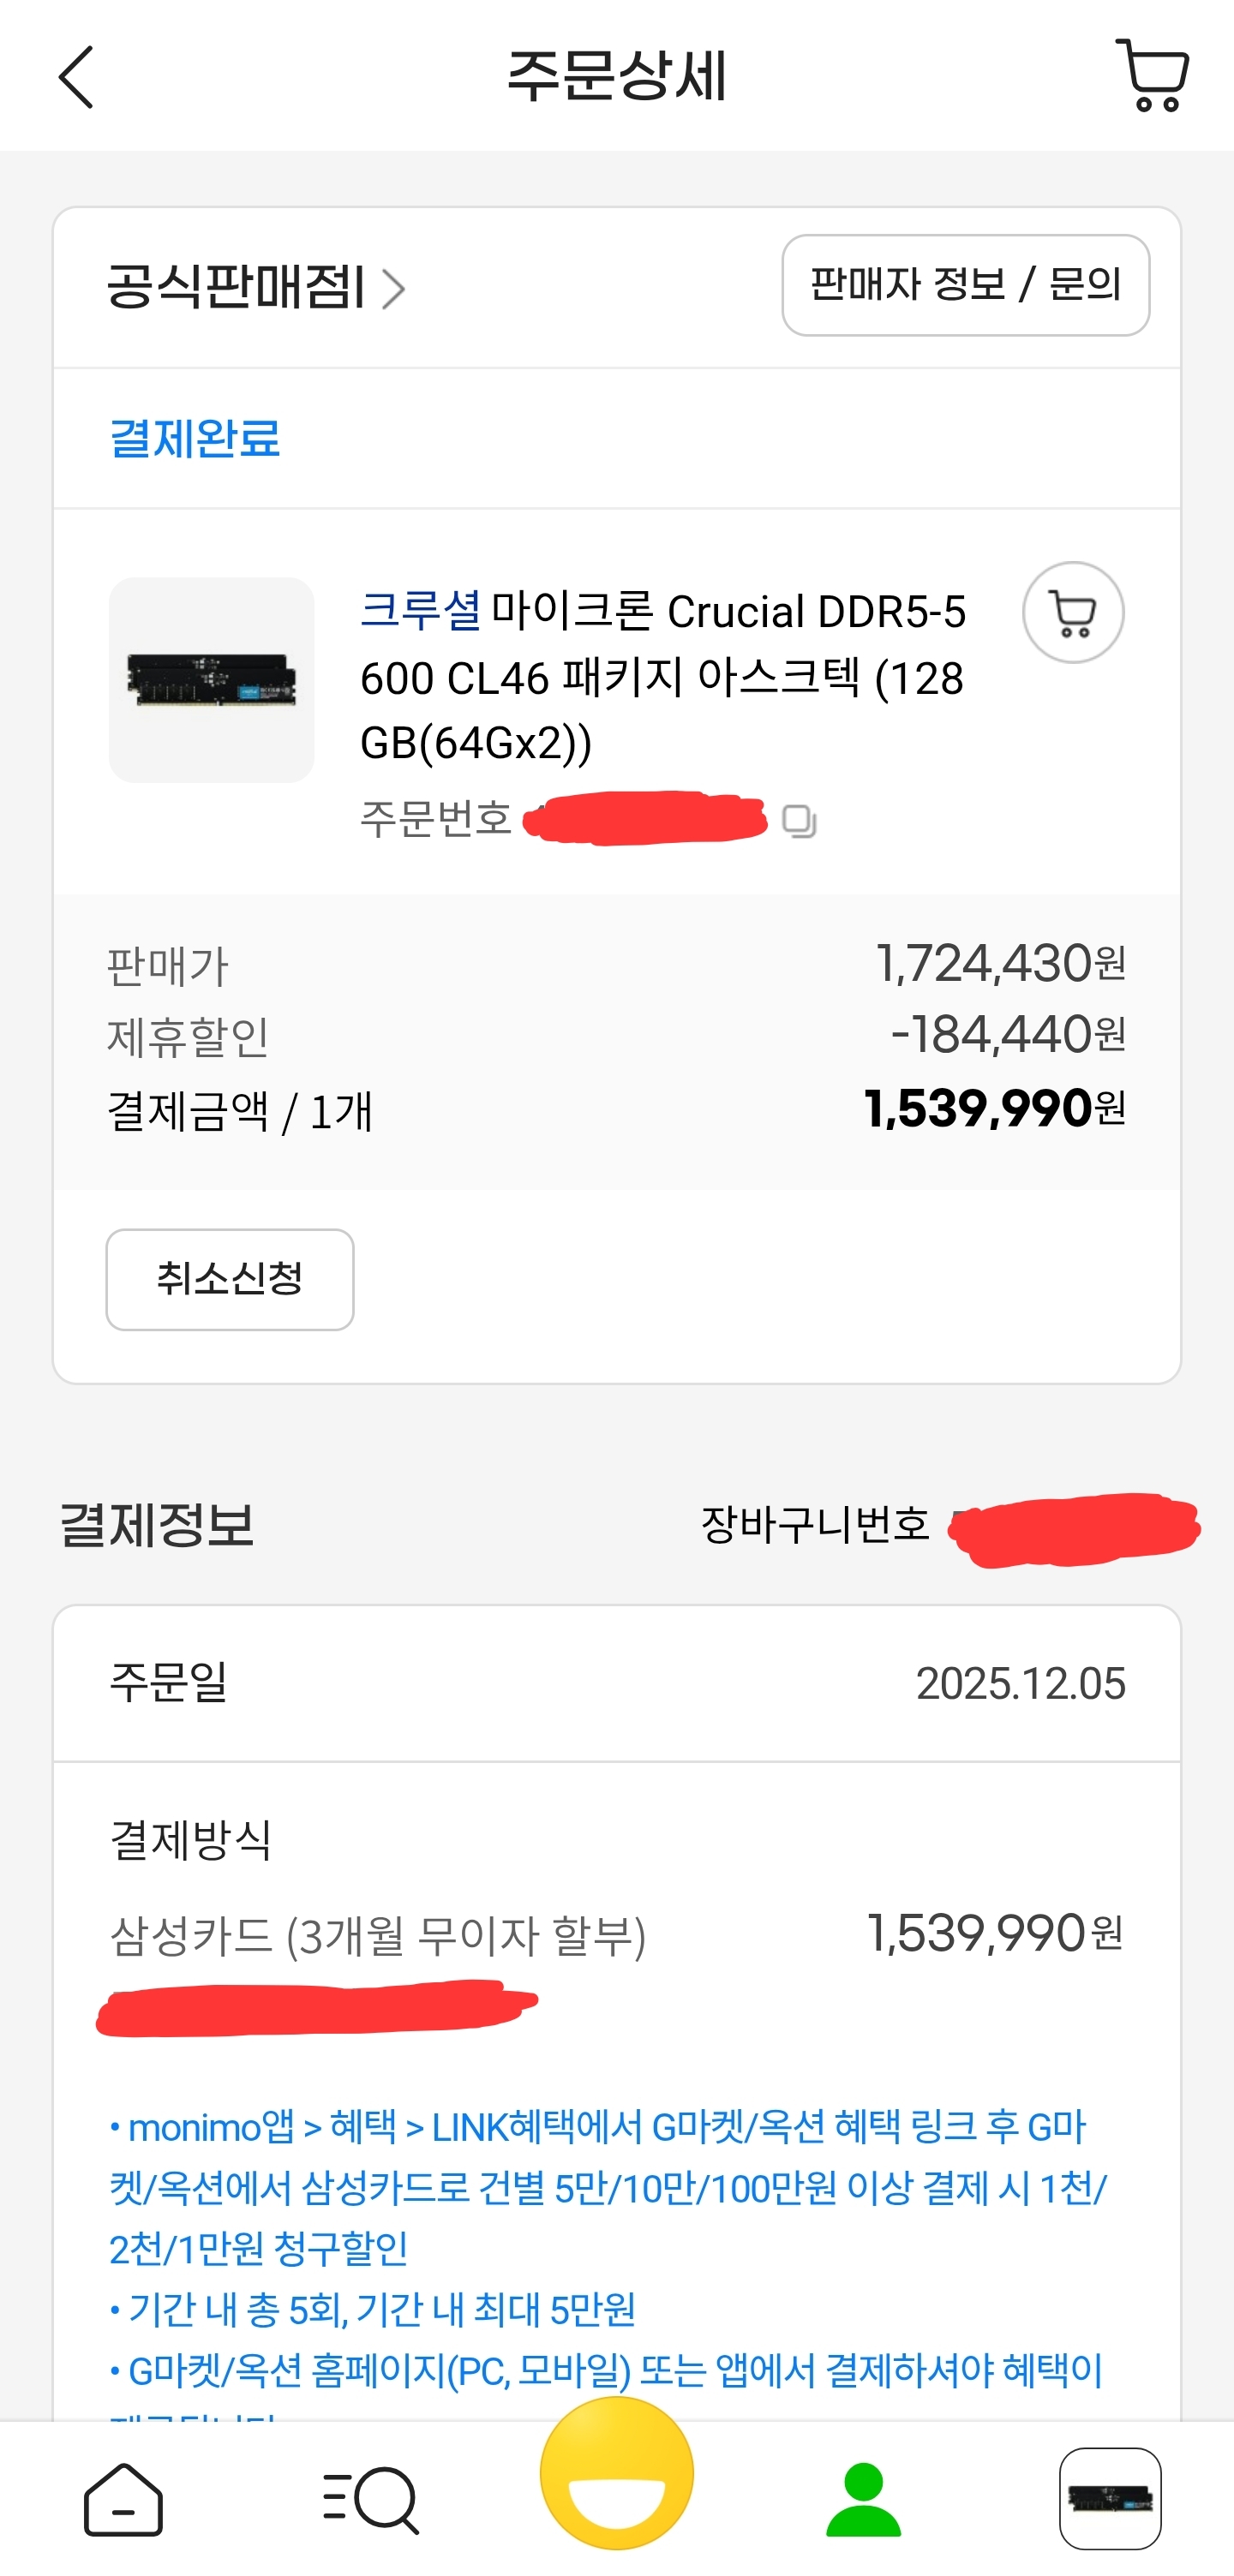
Task: Tap the 주문일 date row
Action: [617, 1683]
